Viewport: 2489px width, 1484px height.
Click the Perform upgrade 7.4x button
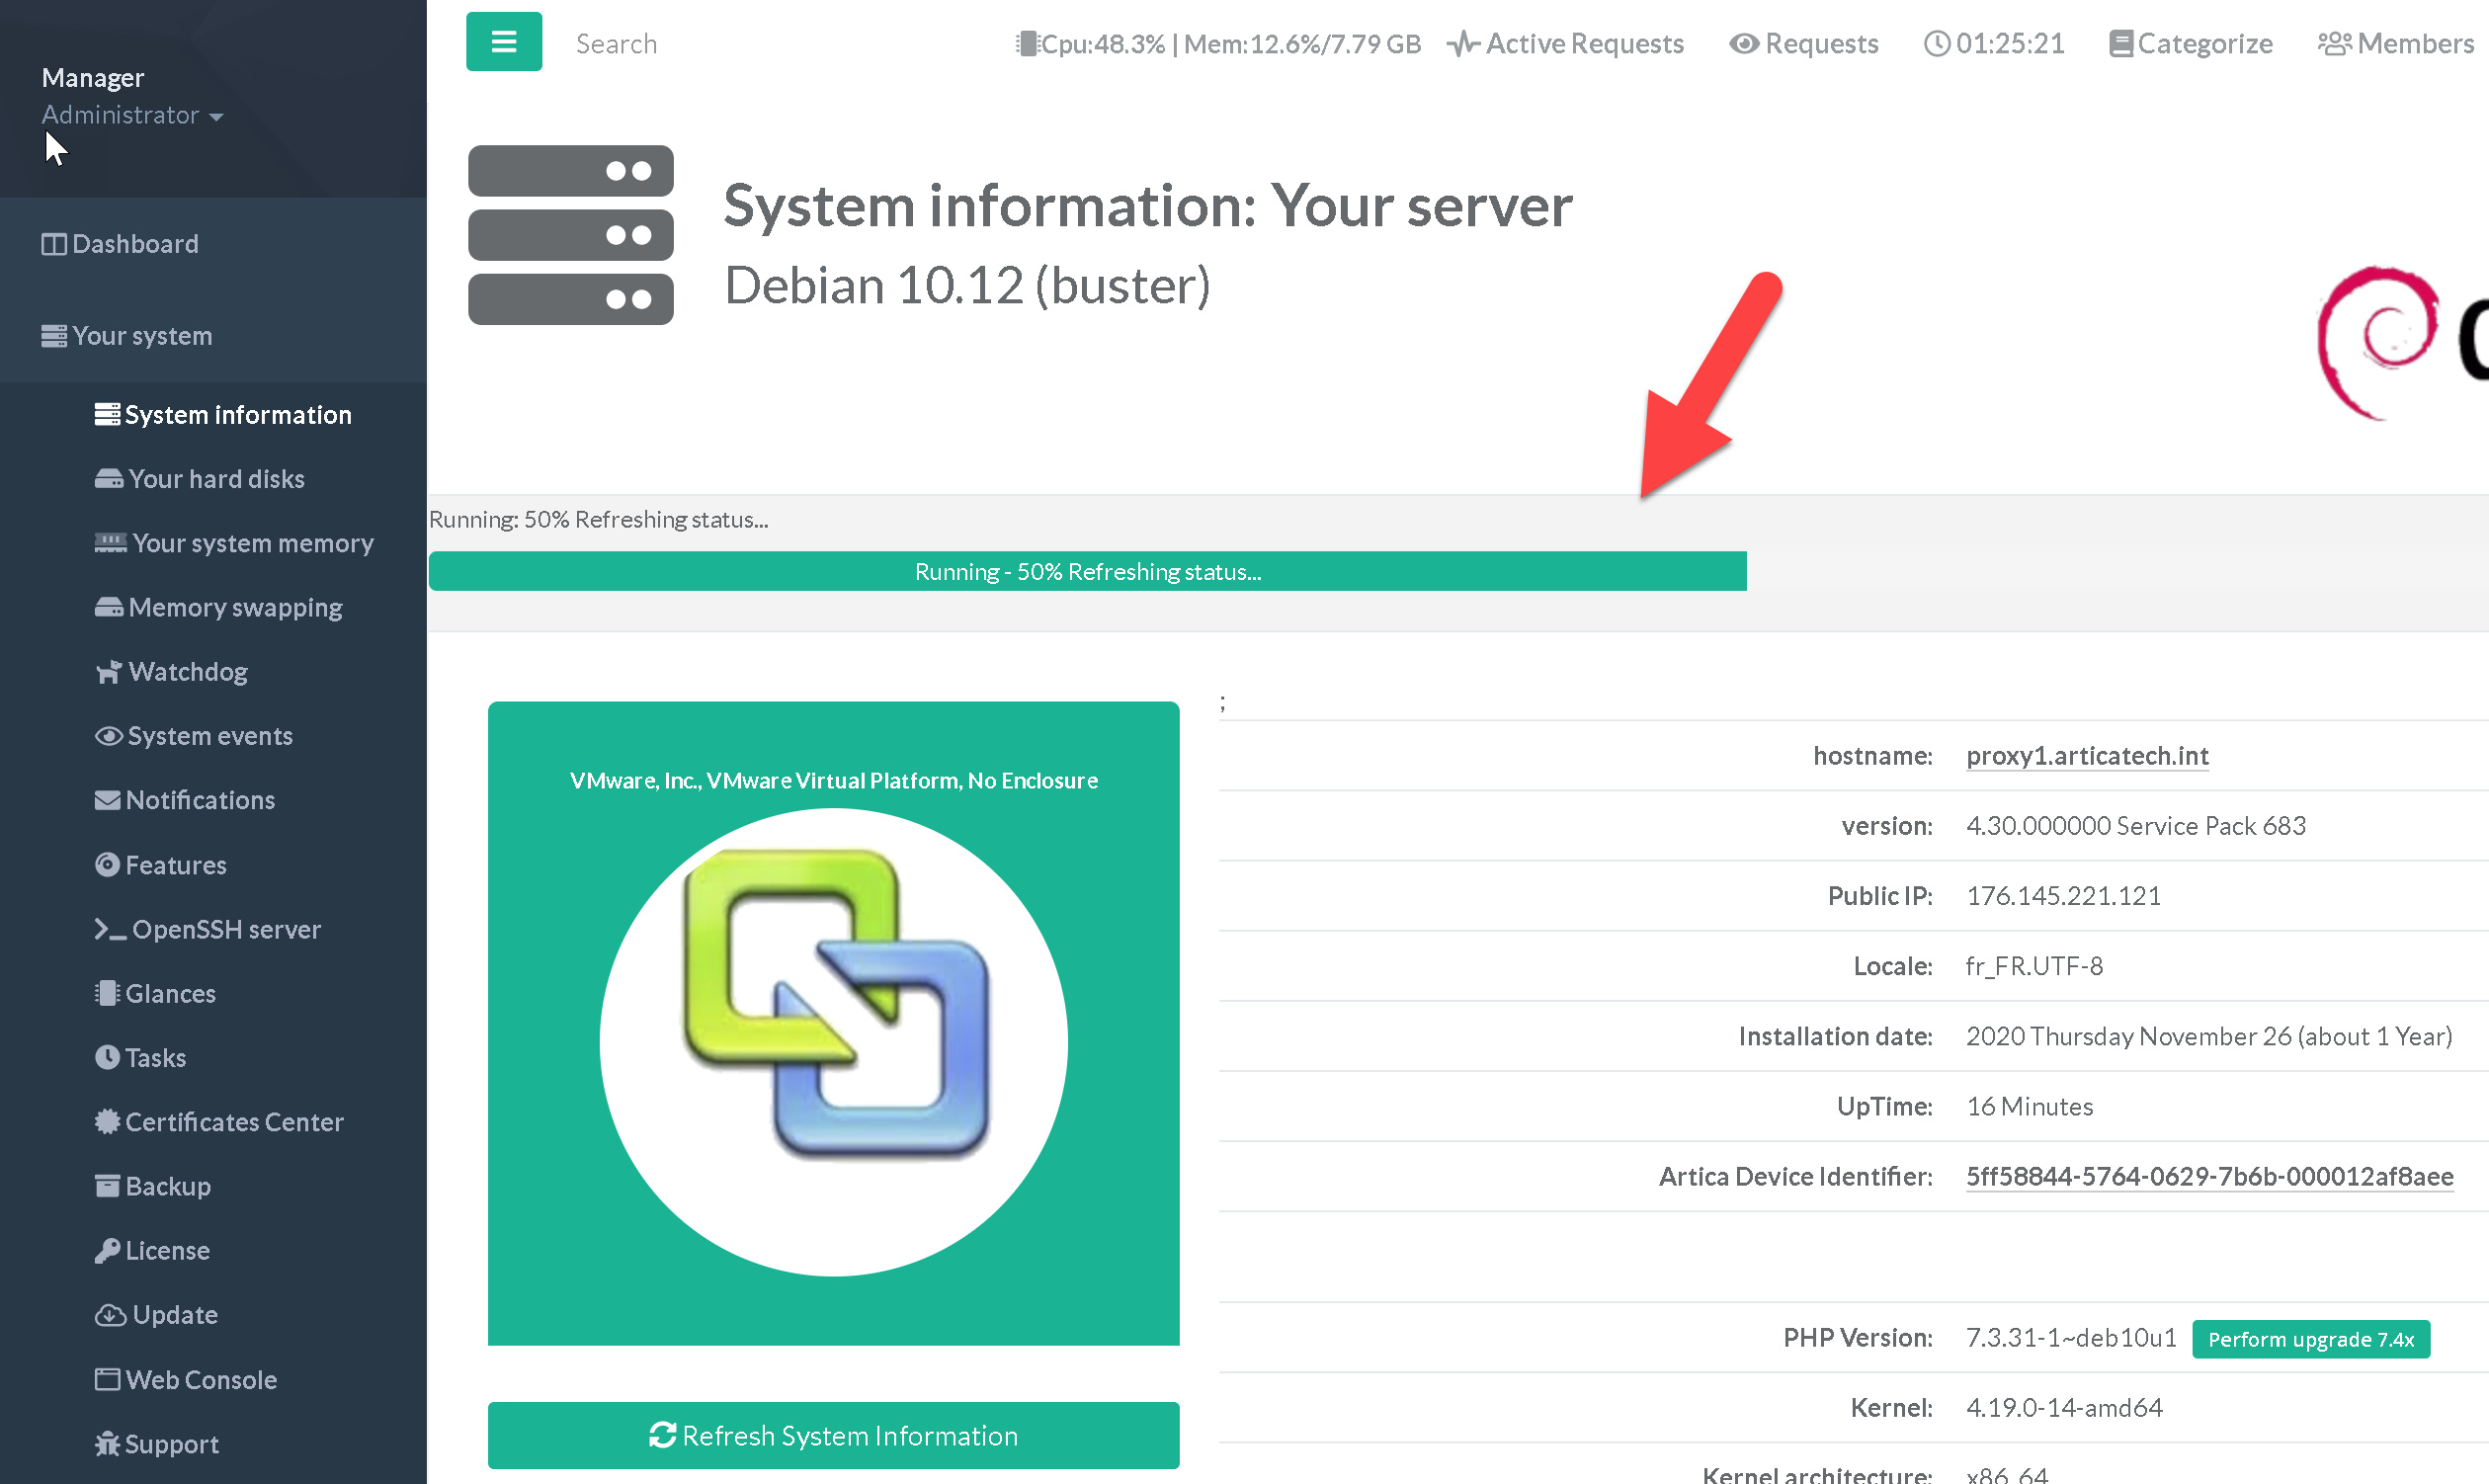2310,1339
